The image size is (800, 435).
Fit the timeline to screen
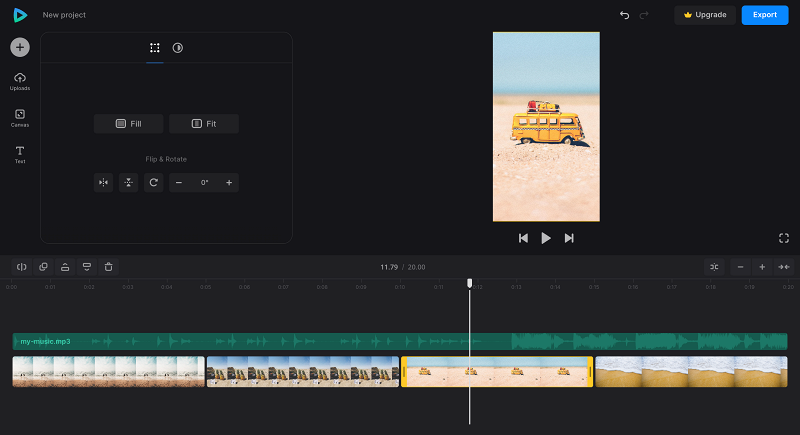(x=784, y=267)
